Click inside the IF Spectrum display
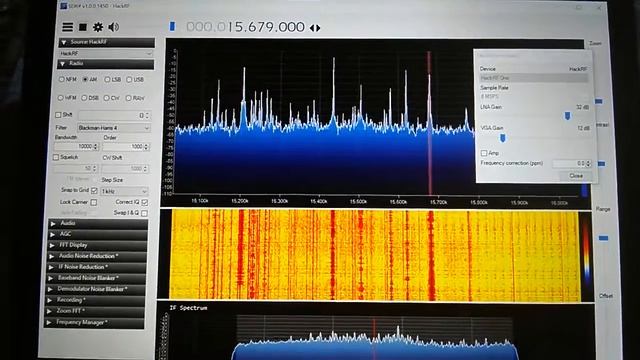Viewport: 640px width, 360px height. click(x=375, y=333)
